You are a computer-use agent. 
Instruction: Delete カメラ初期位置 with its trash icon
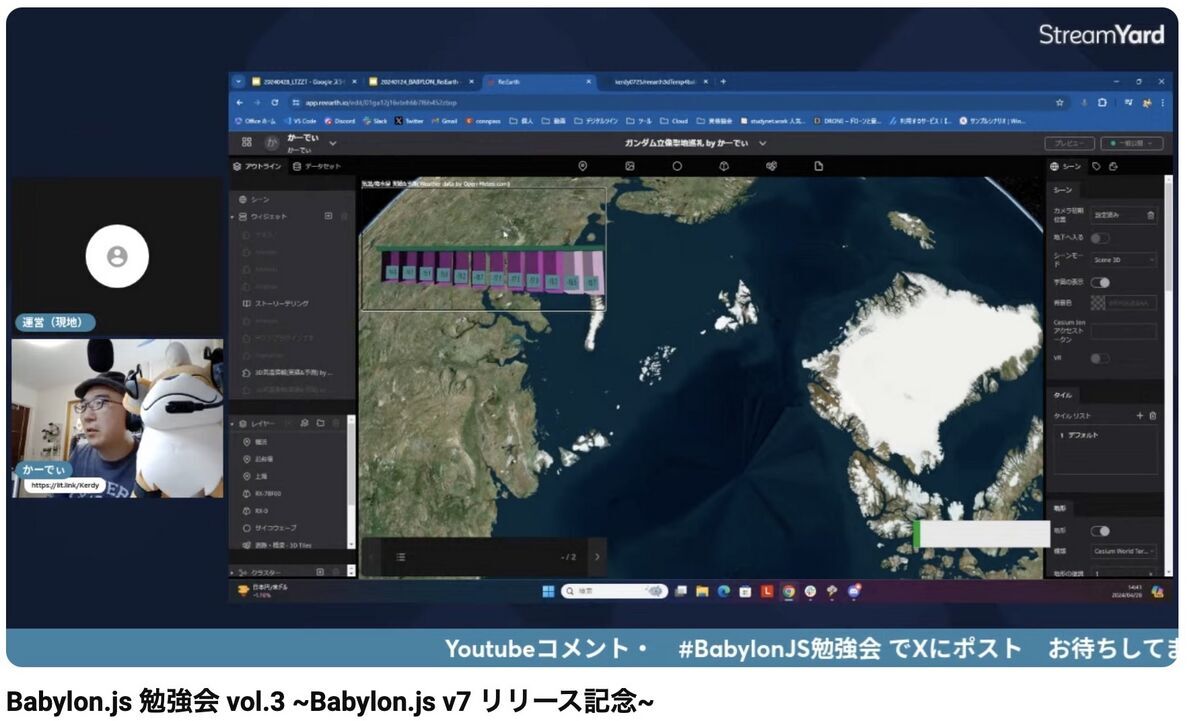pos(1150,214)
